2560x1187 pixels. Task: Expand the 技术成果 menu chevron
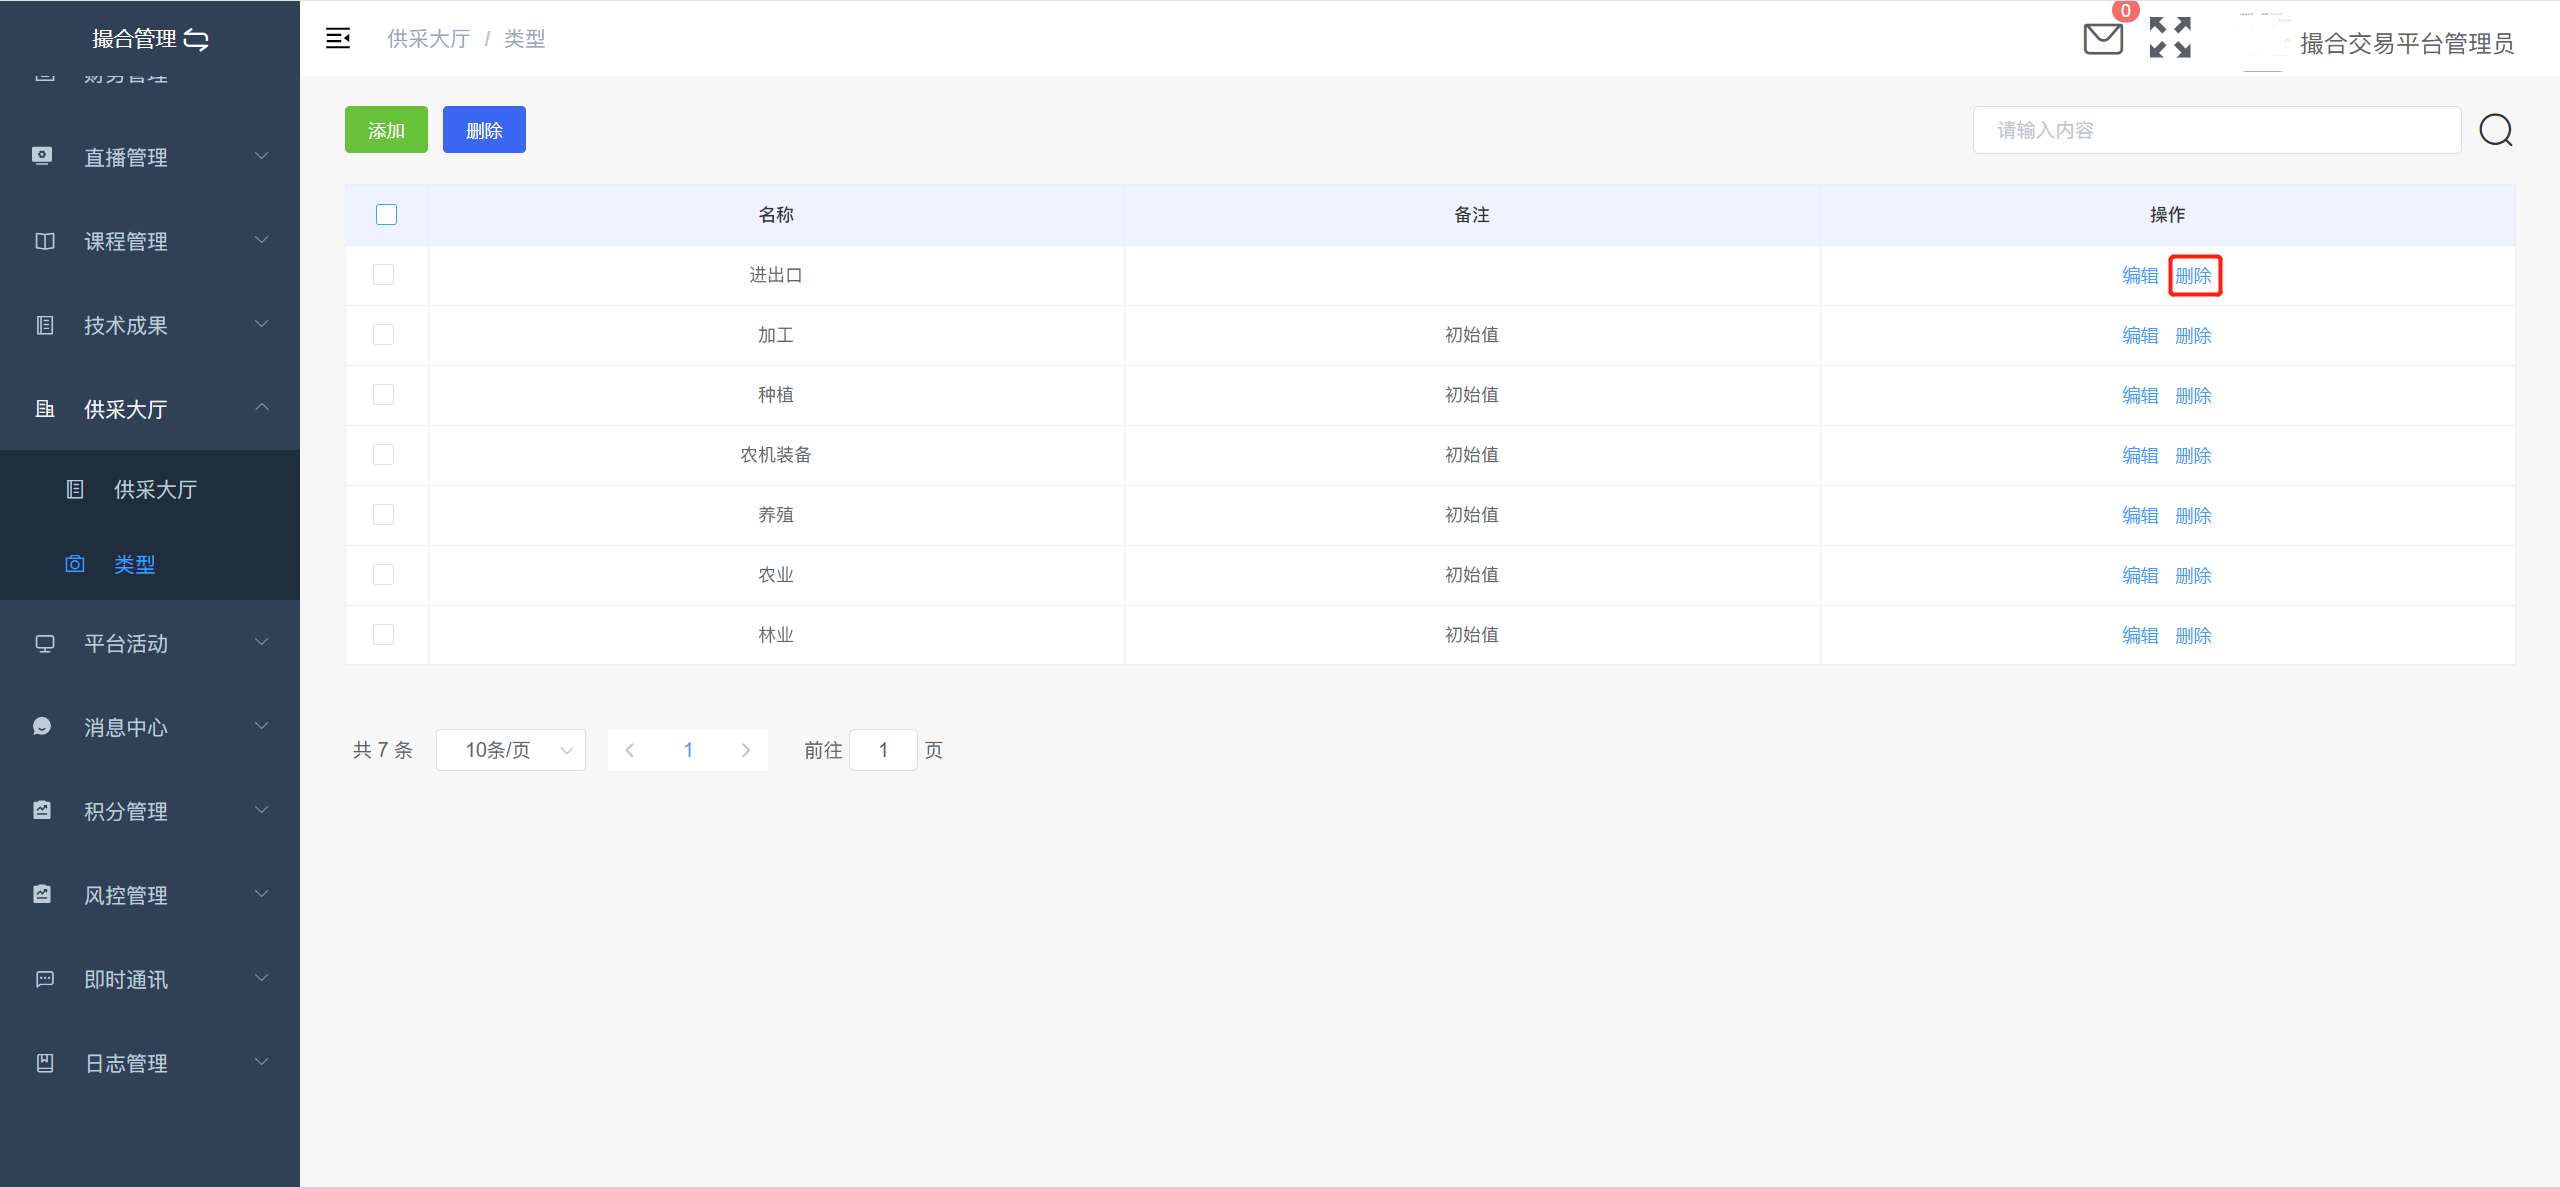(262, 324)
